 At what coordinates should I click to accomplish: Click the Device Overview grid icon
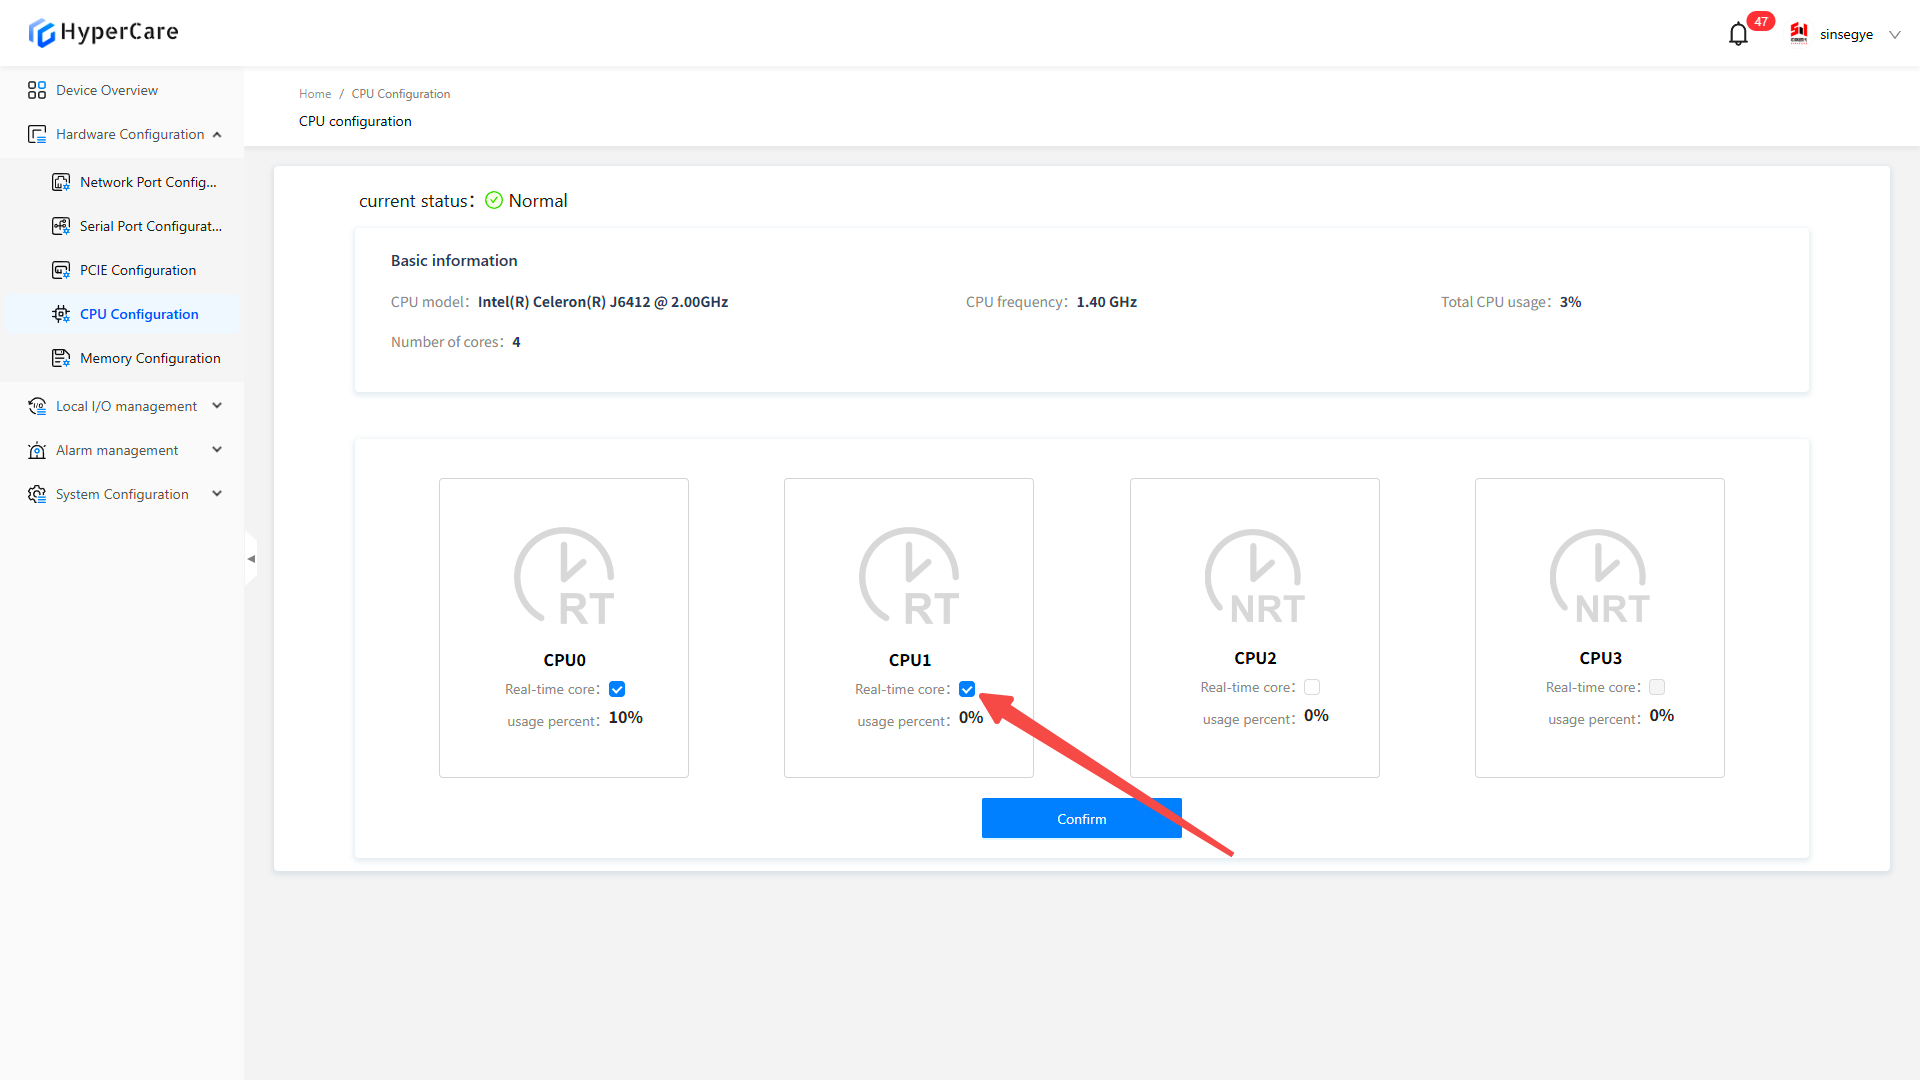pyautogui.click(x=37, y=90)
